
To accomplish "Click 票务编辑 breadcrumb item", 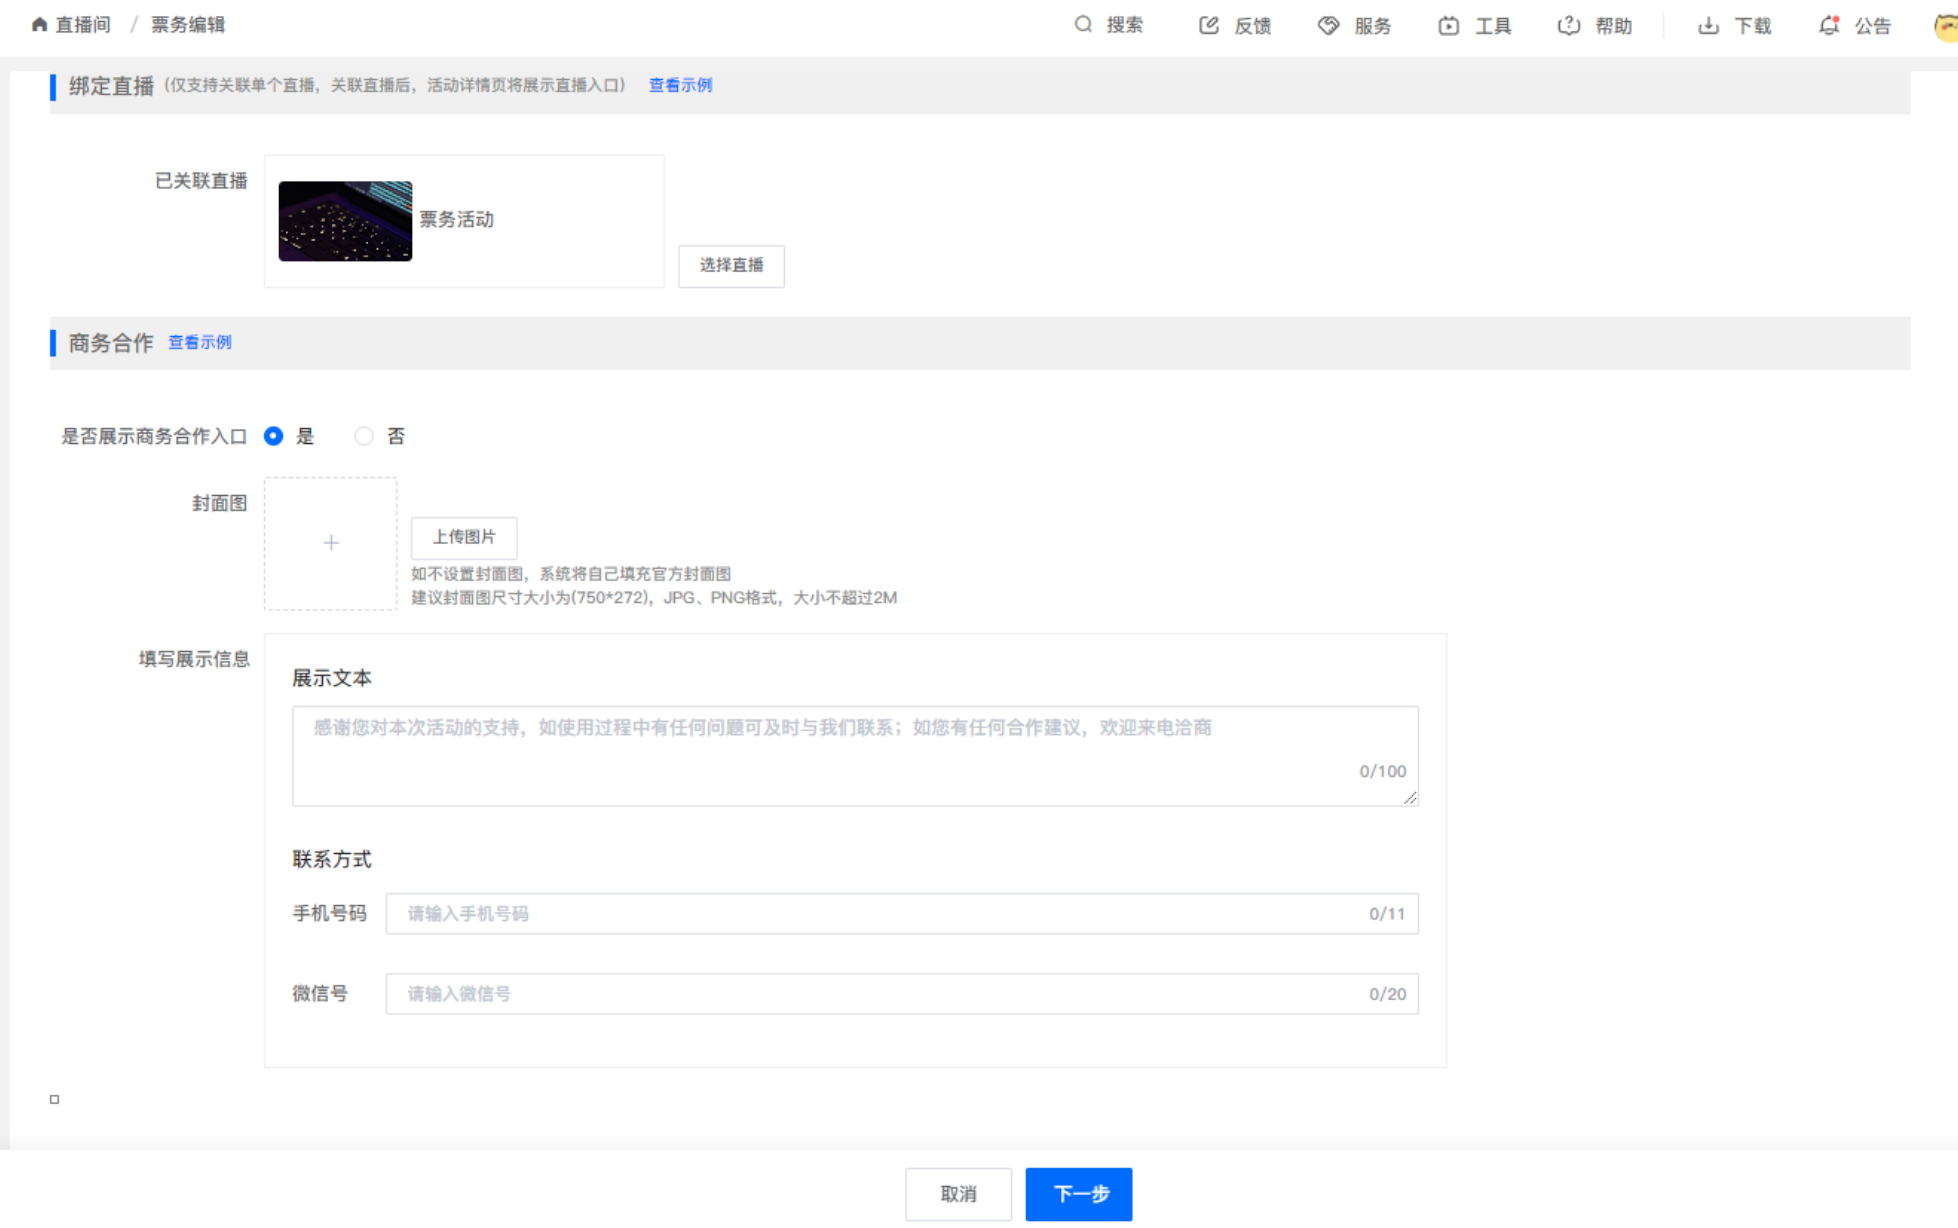I will point(188,25).
